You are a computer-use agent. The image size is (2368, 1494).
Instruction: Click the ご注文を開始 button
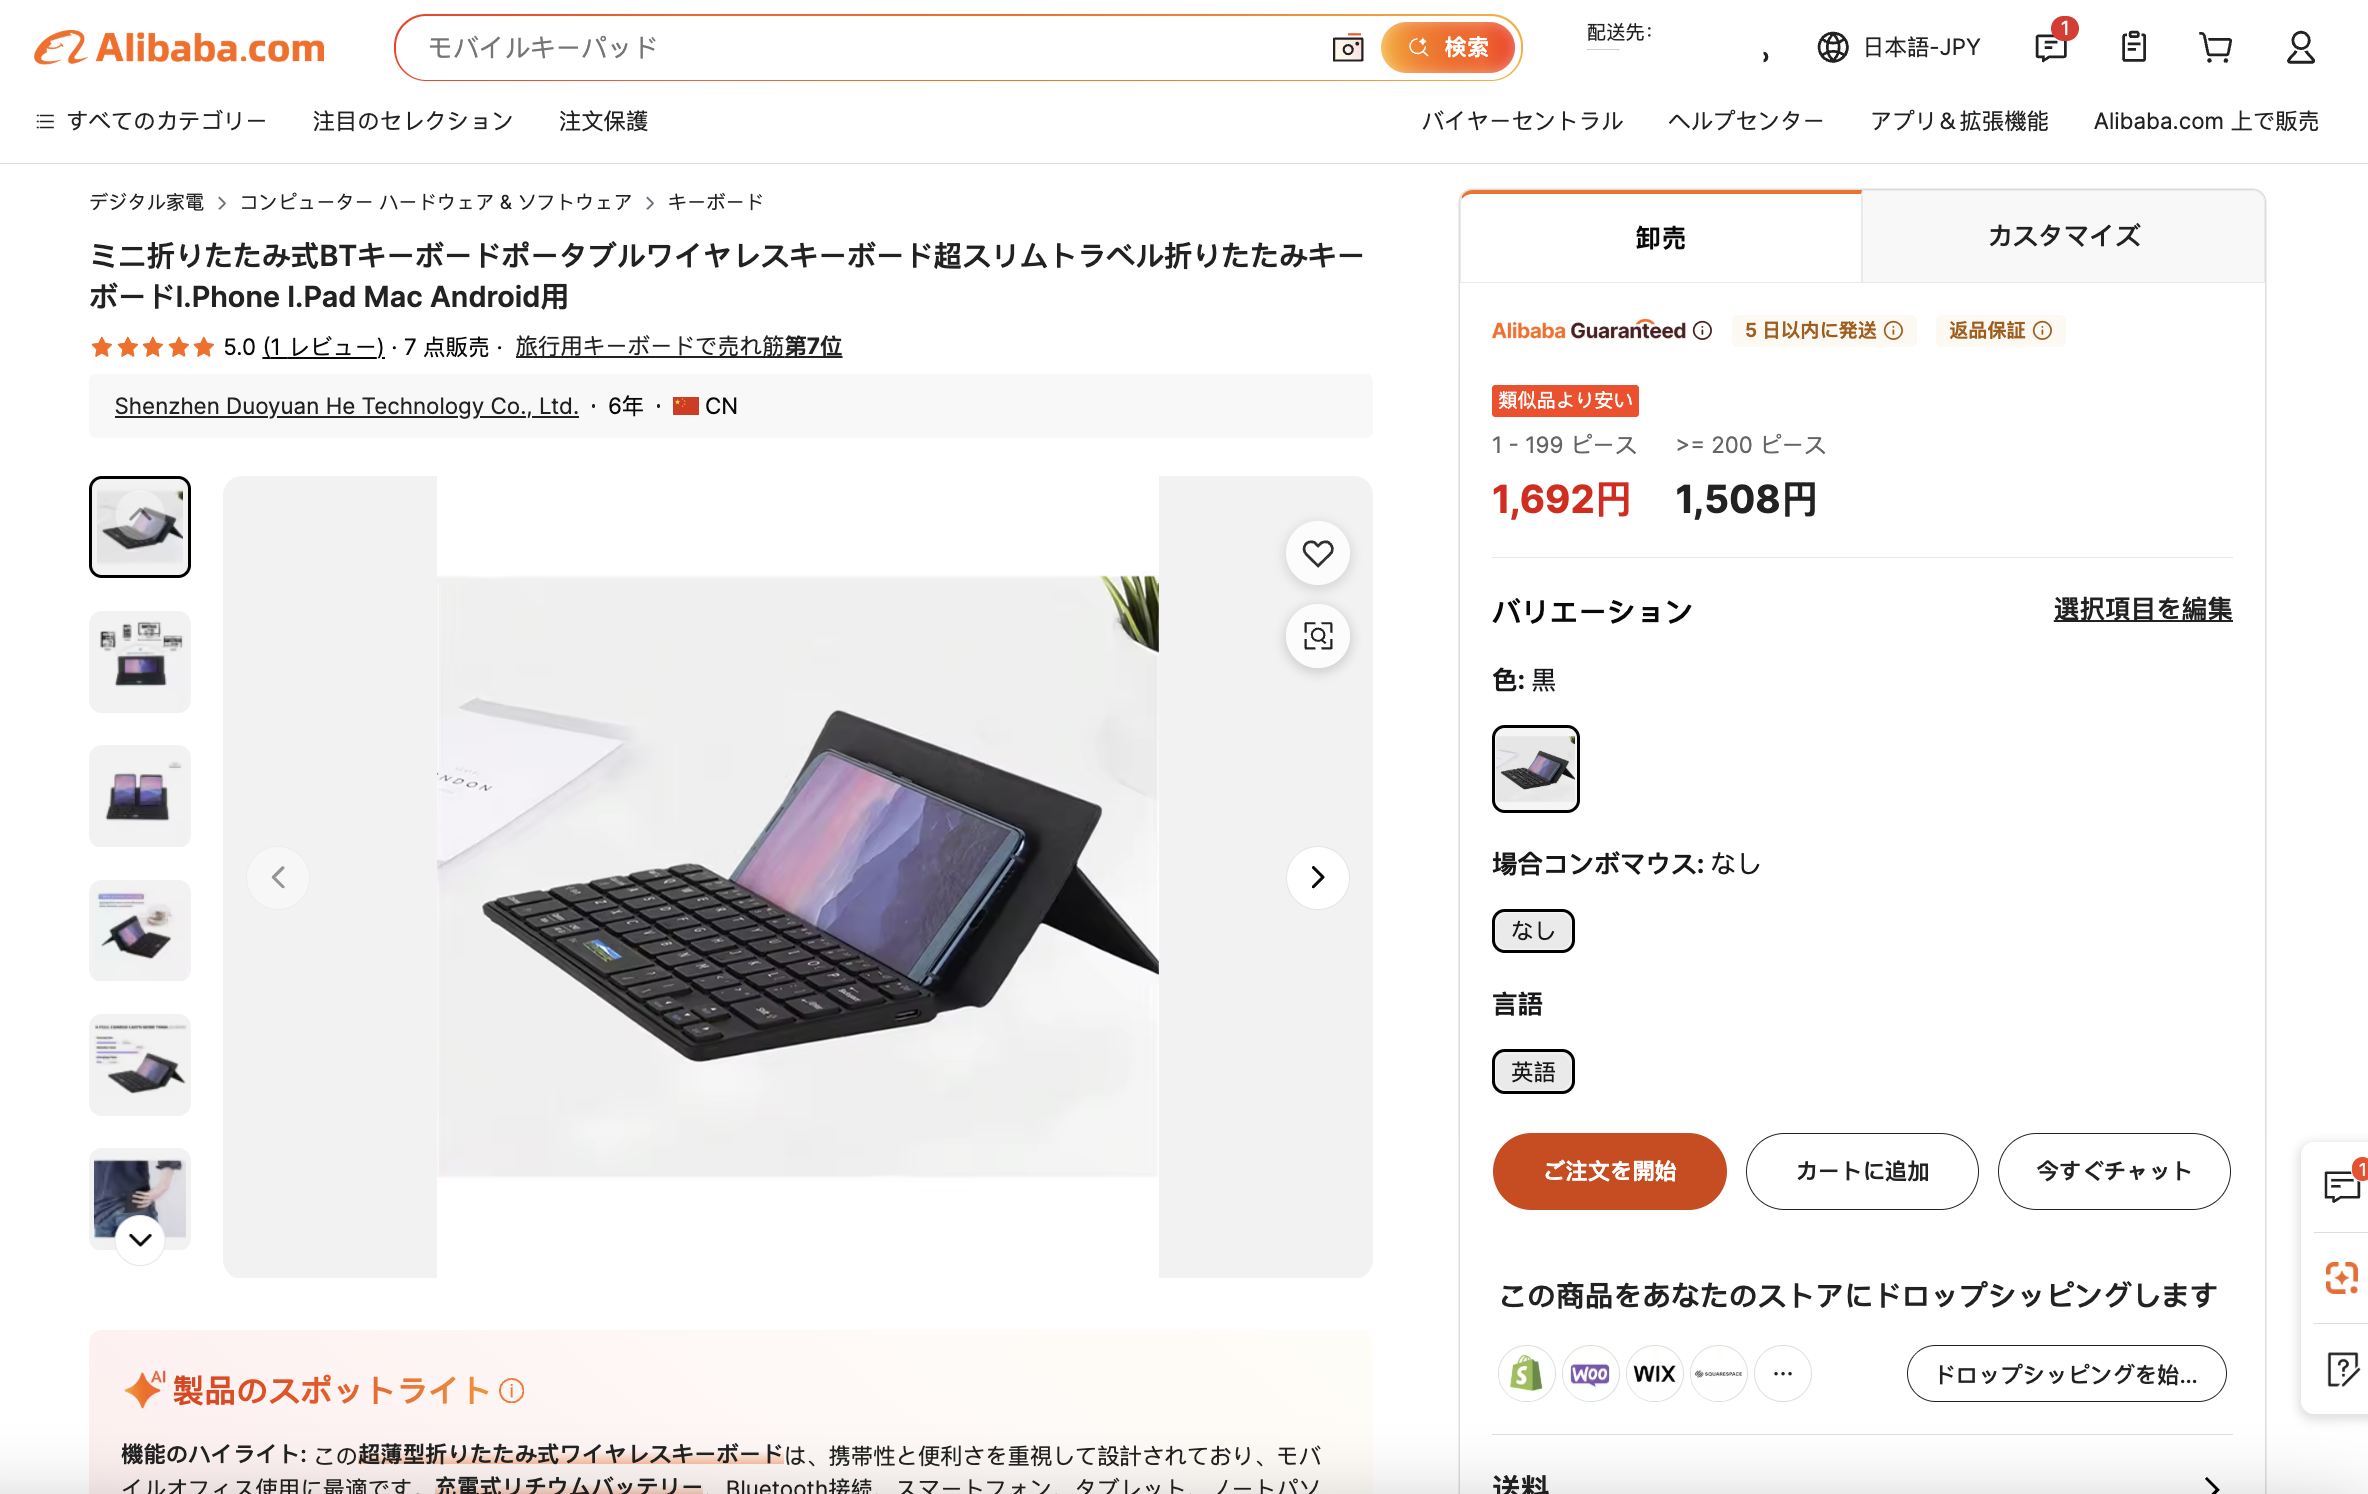1609,1171
